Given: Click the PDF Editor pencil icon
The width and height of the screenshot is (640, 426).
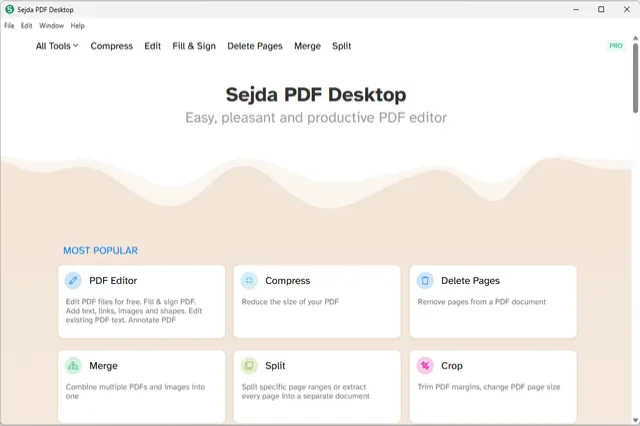Looking at the screenshot, I should pos(73,281).
